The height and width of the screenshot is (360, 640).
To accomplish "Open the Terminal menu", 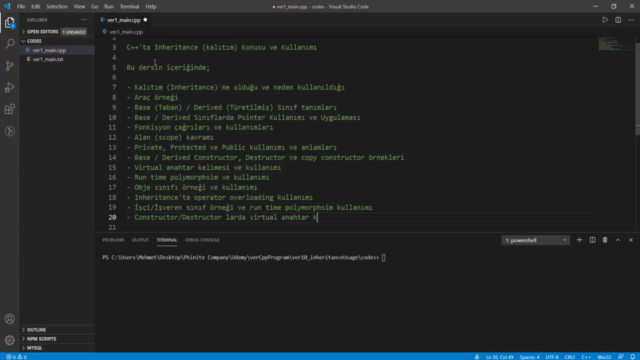I will (x=129, y=7).
